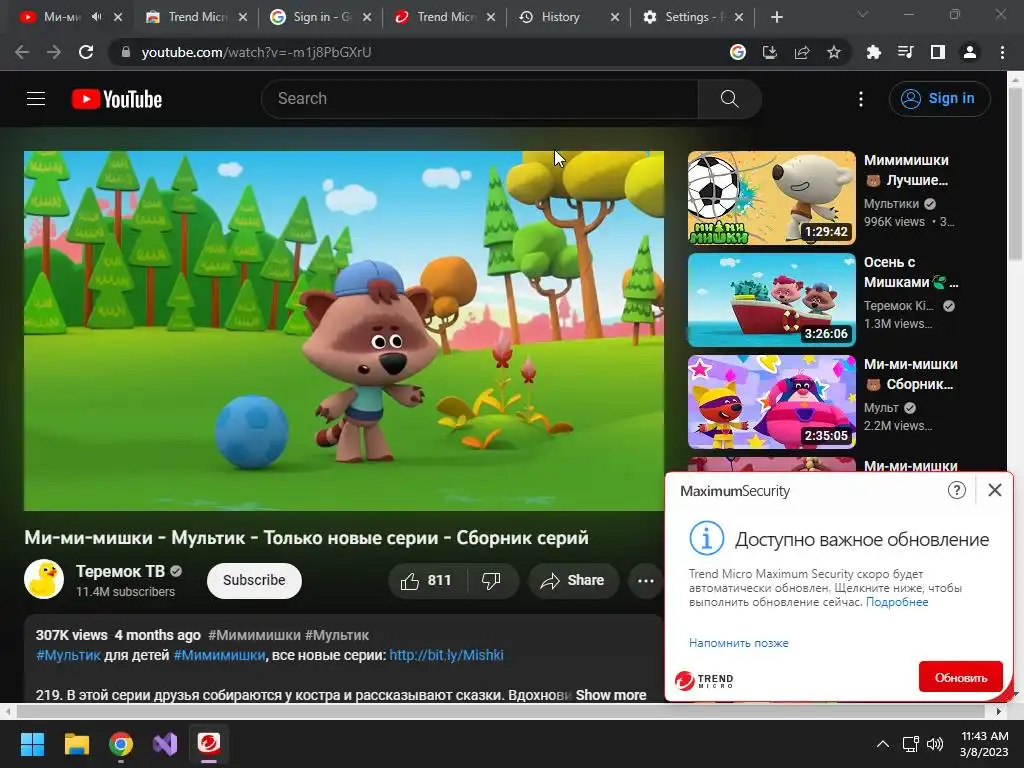Show hidden system tray icons

point(882,744)
